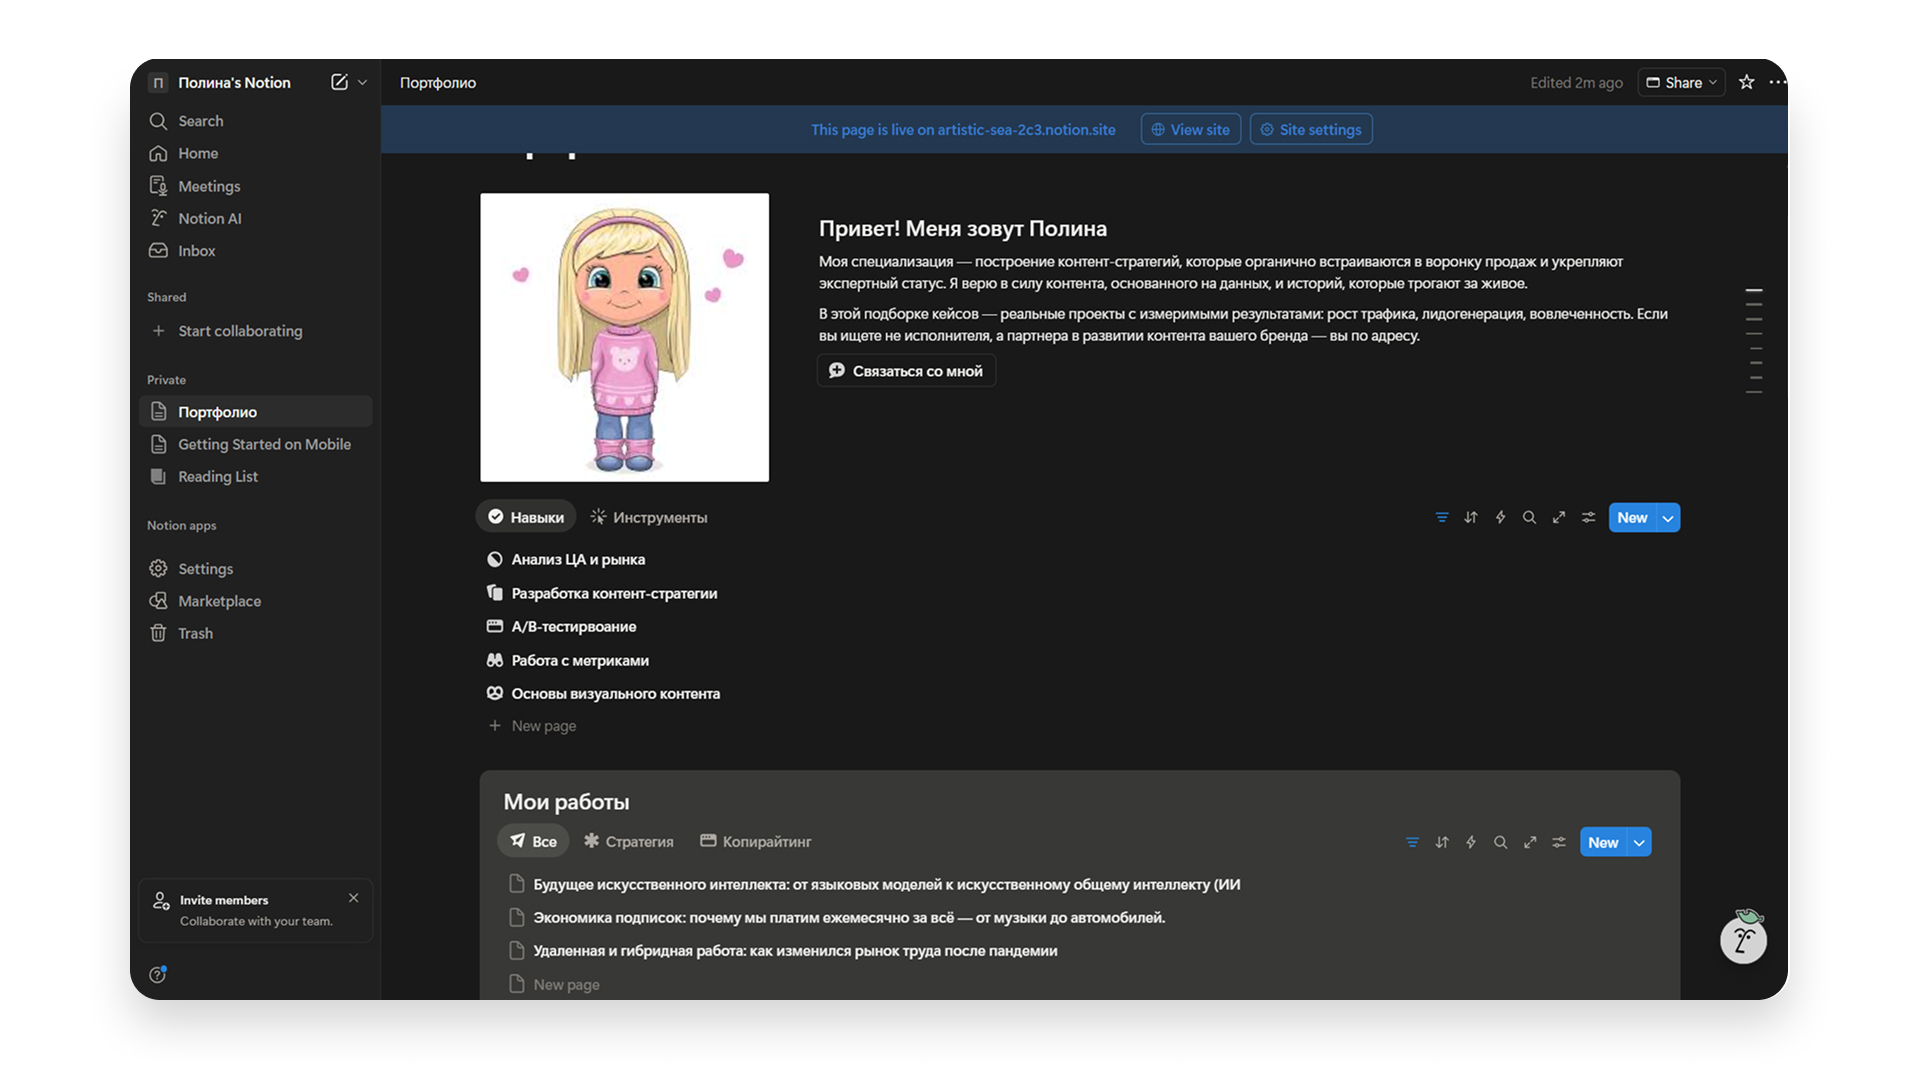Expand the workspace switcher chevron next to Полина's Notion
Screen dimensions: 1920x1080
(363, 82)
